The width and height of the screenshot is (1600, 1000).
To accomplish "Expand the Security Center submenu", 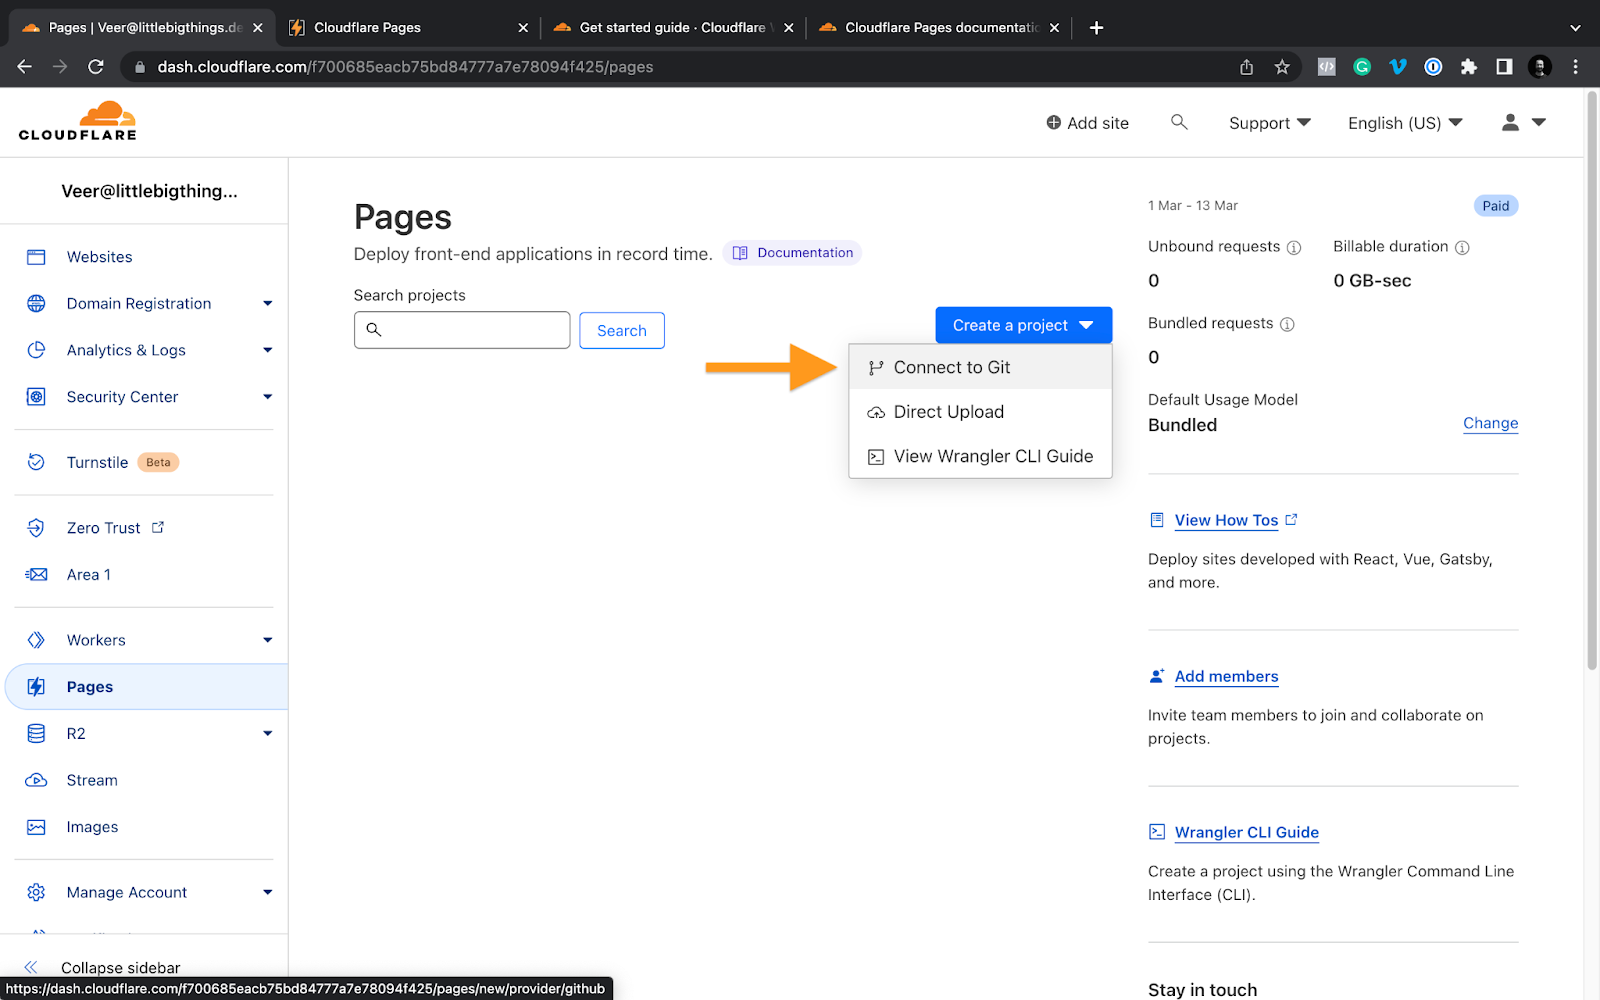I will (x=268, y=397).
